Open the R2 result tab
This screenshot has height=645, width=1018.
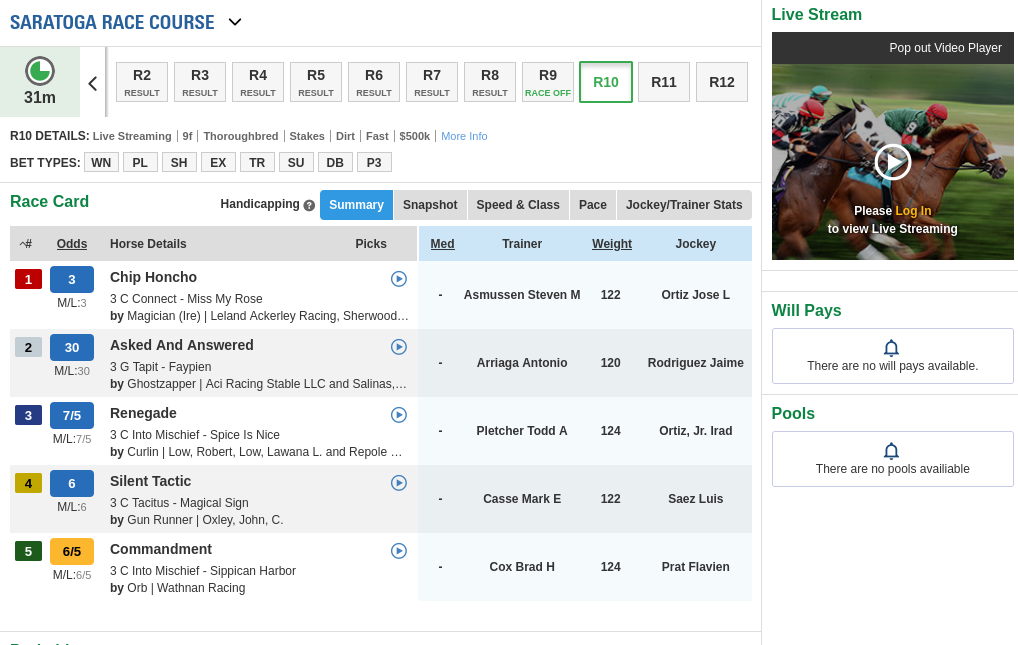(142, 82)
